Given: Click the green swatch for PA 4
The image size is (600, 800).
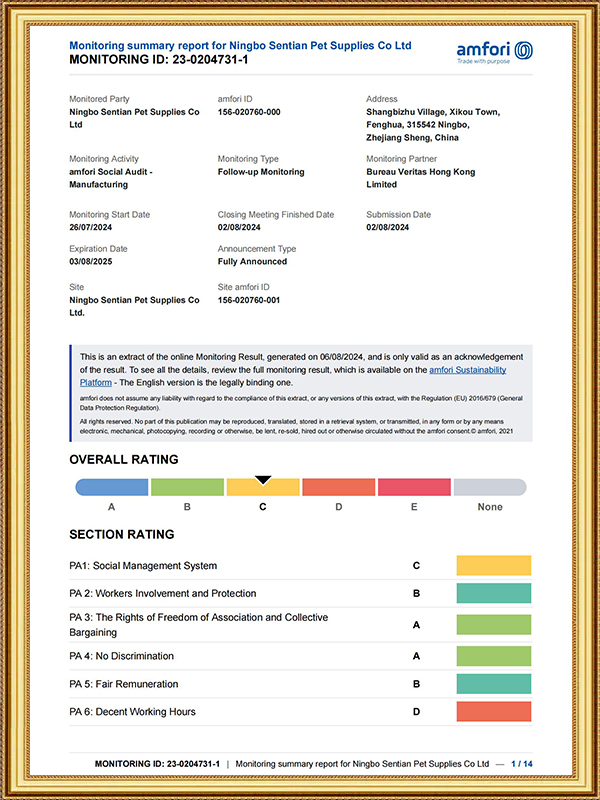Looking at the screenshot, I should [494, 656].
